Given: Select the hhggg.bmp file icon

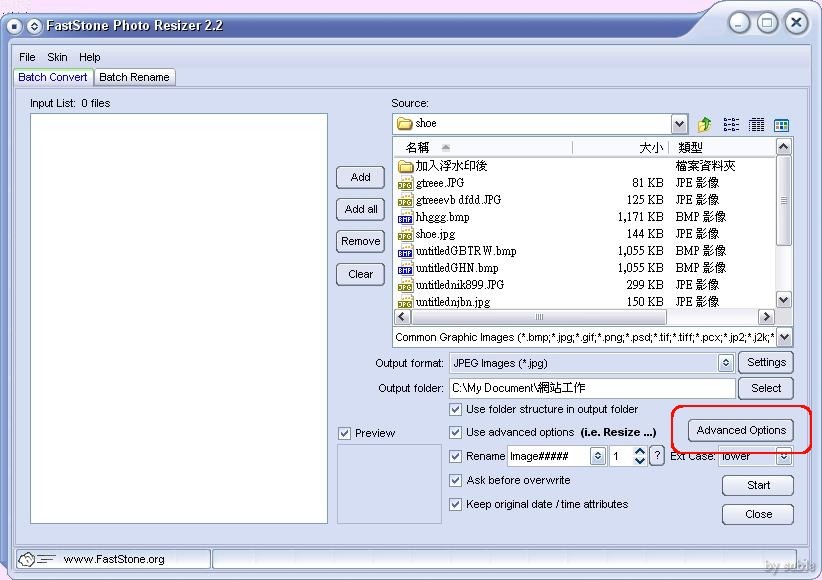Looking at the screenshot, I should click(x=405, y=217).
